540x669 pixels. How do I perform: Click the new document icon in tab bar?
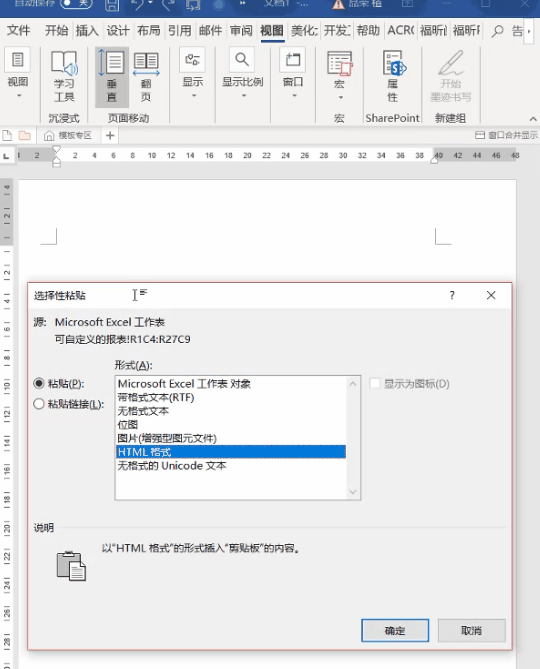tap(7, 136)
